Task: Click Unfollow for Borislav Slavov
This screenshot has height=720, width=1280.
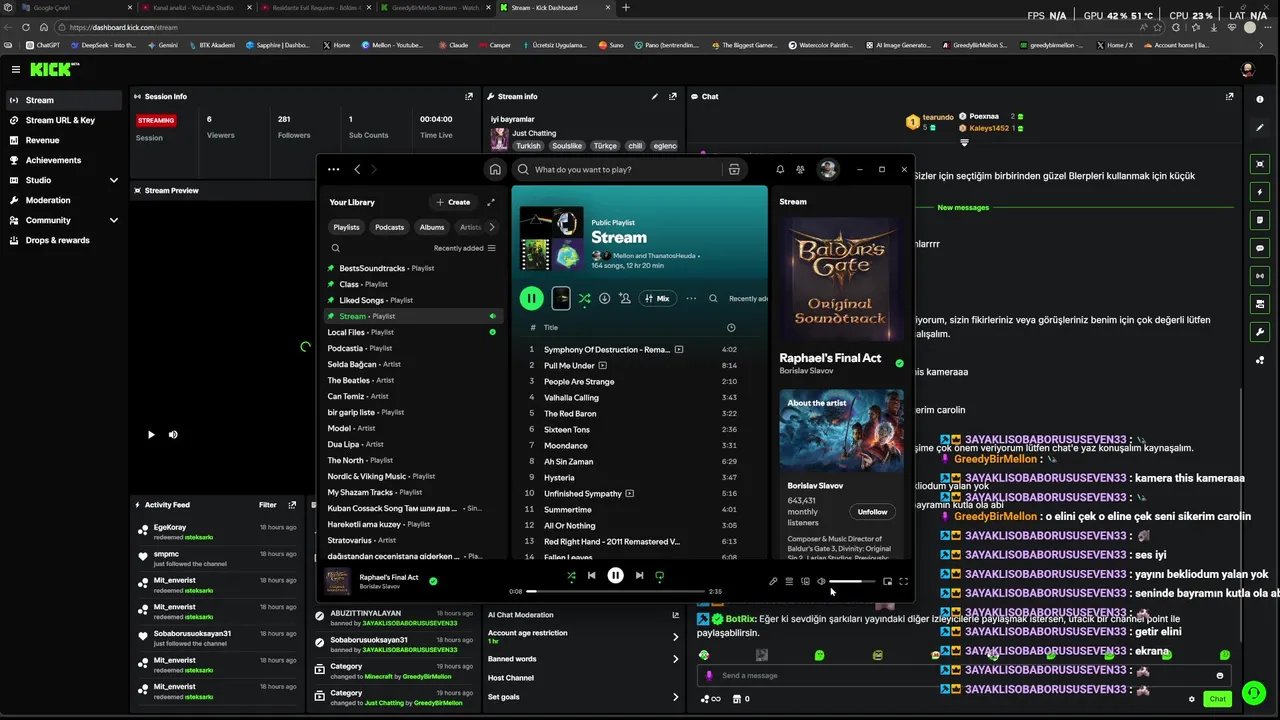Action: coord(872,511)
